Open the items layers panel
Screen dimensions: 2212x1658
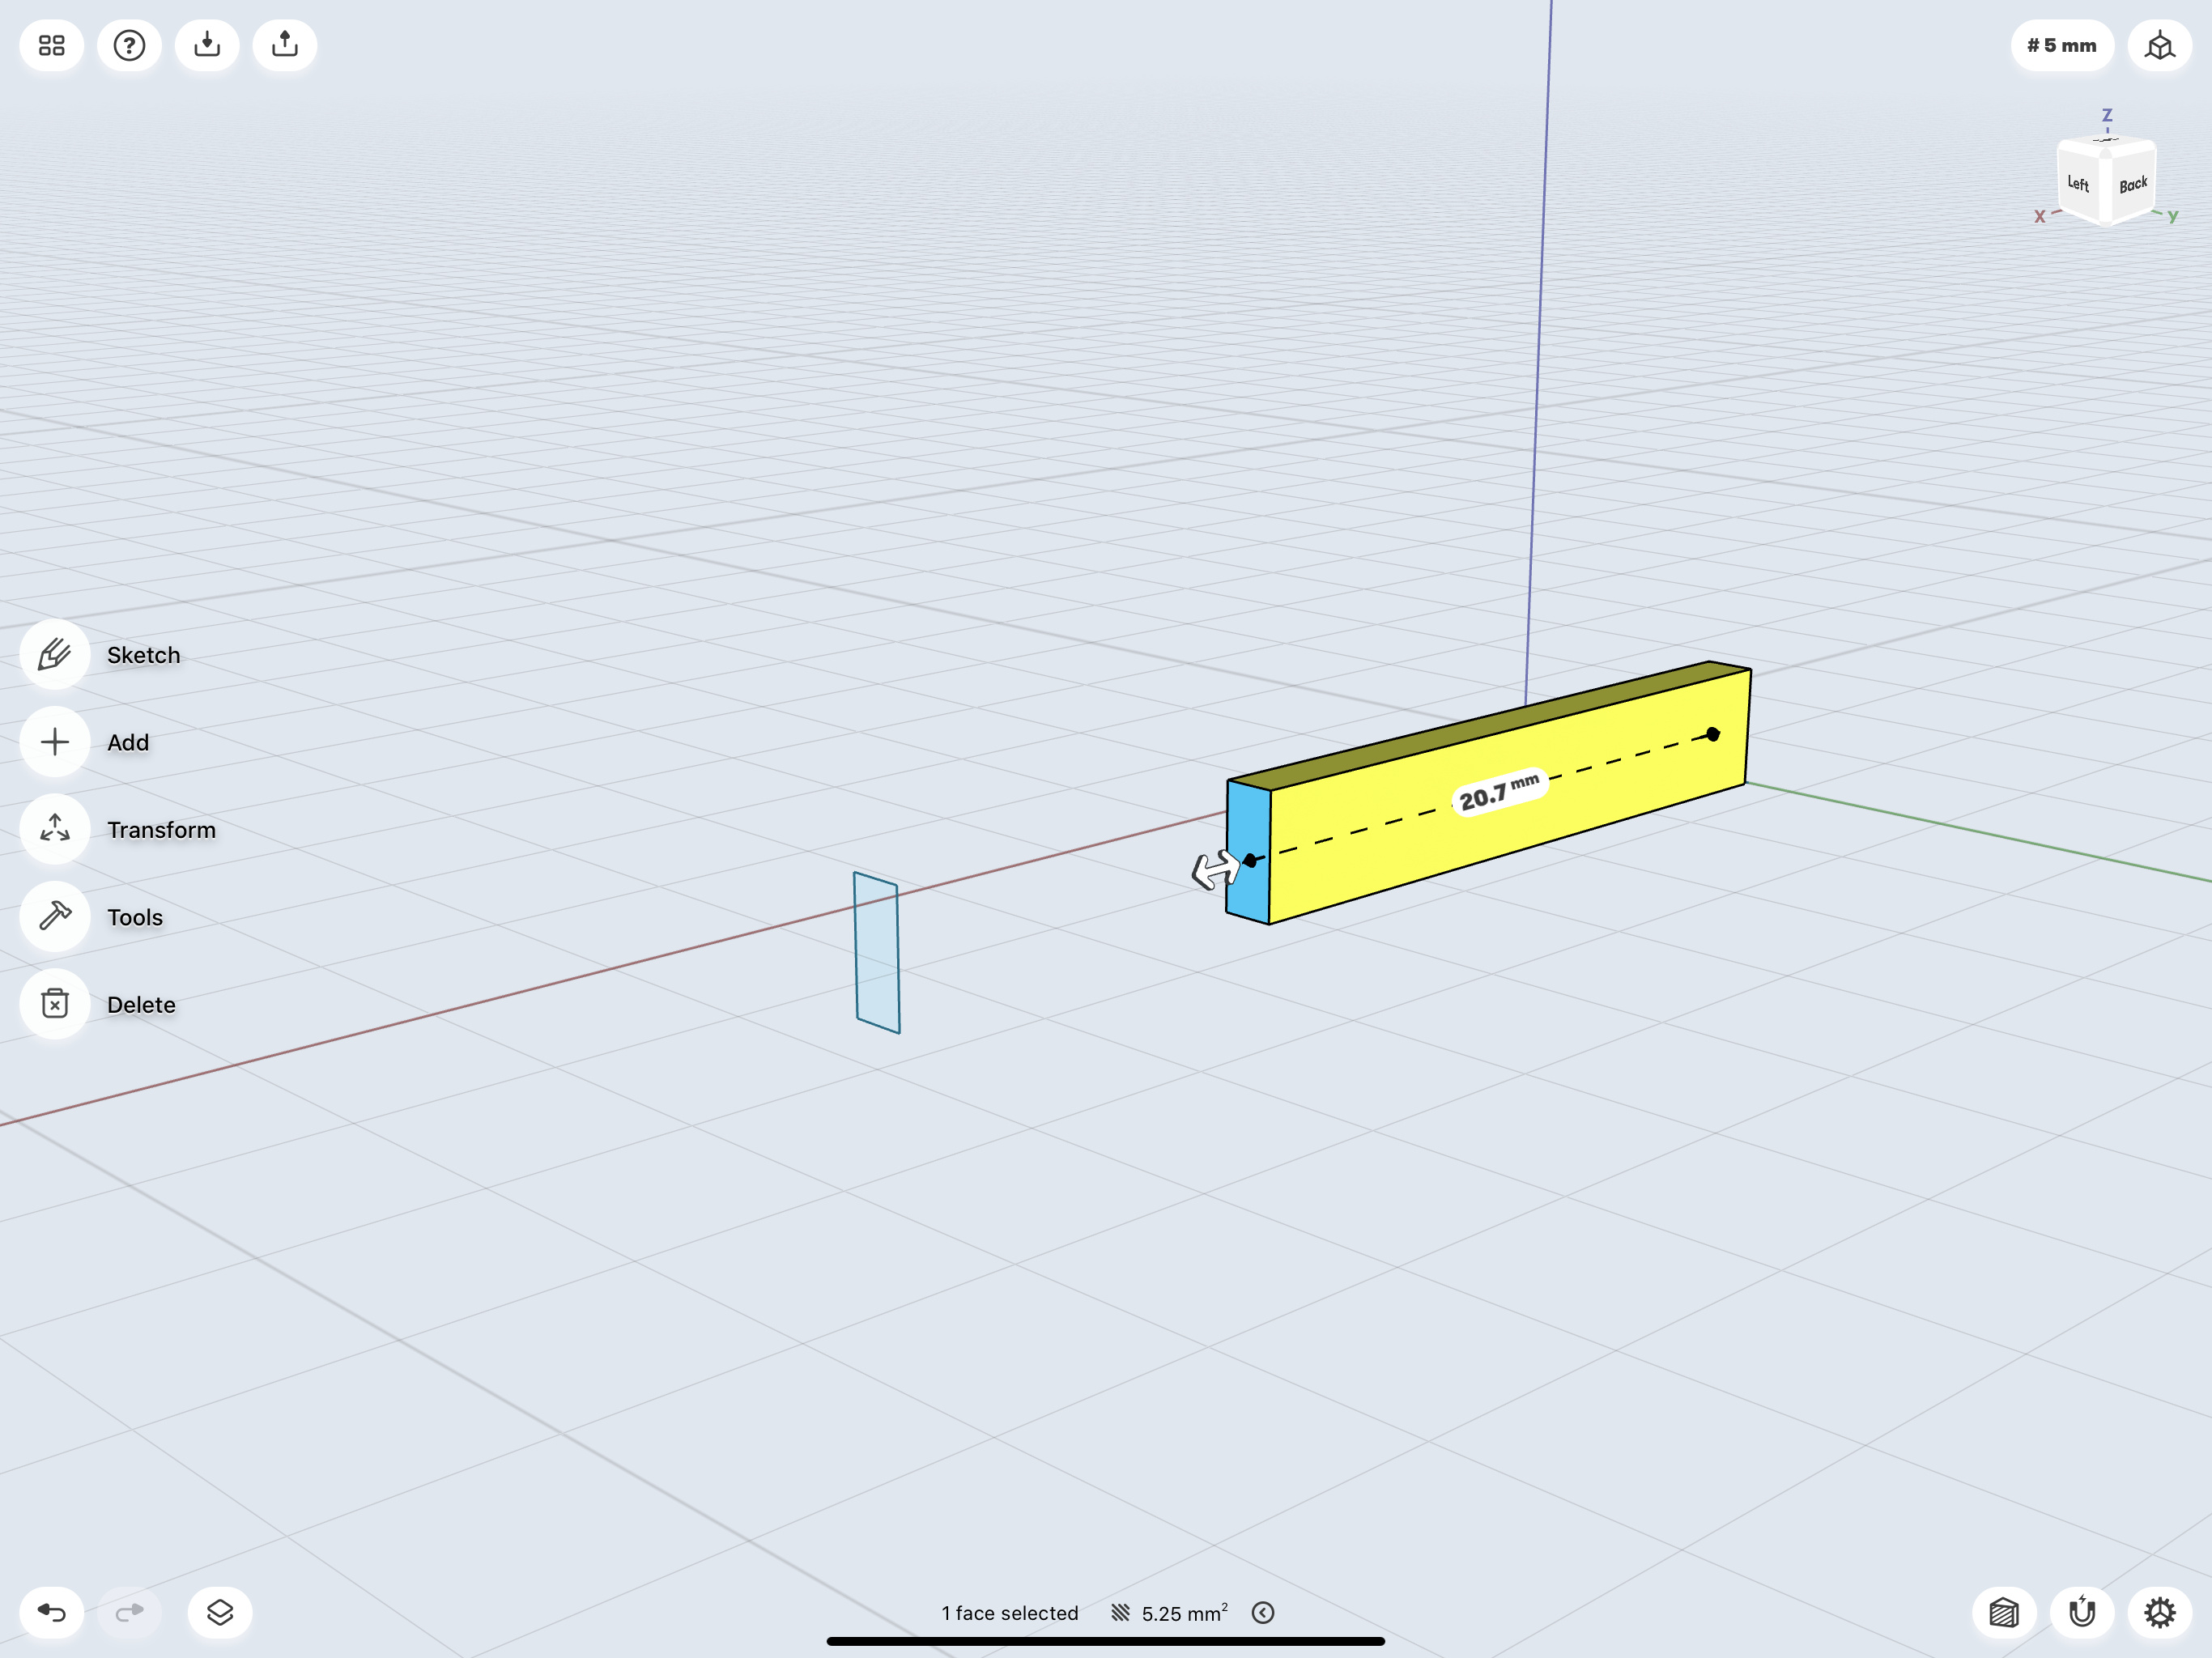[220, 1612]
